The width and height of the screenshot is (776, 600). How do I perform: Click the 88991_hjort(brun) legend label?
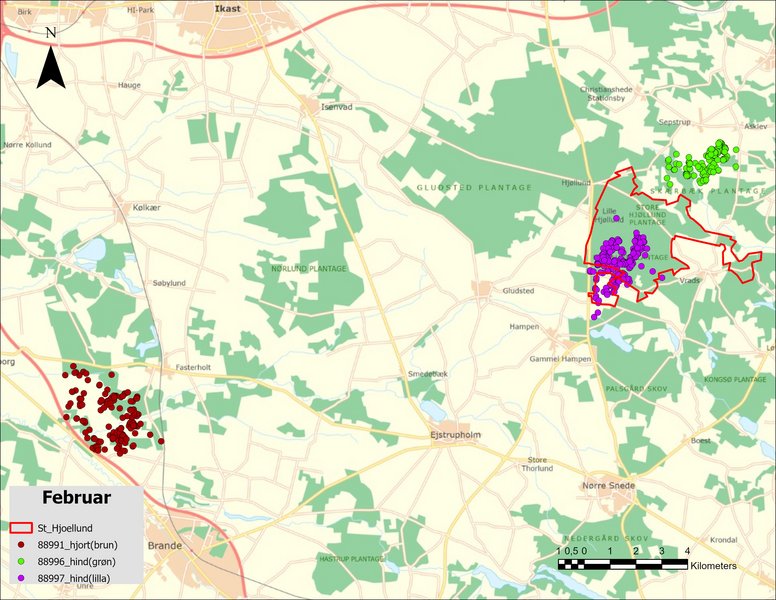coord(79,545)
